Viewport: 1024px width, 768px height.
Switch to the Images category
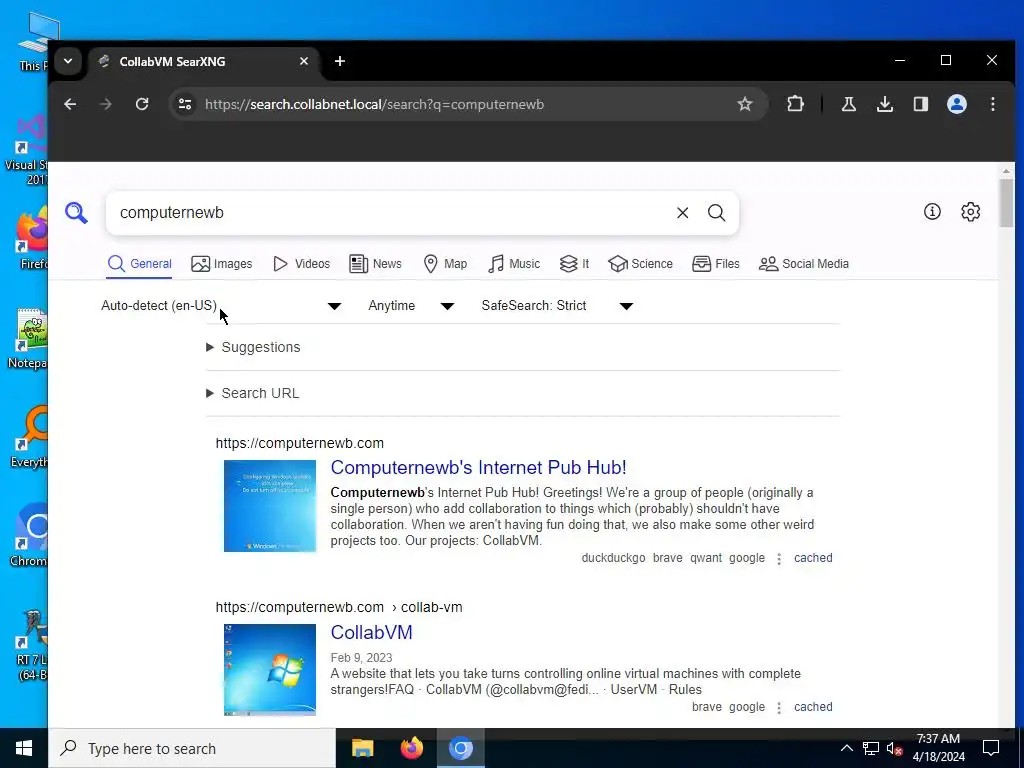tap(221, 264)
